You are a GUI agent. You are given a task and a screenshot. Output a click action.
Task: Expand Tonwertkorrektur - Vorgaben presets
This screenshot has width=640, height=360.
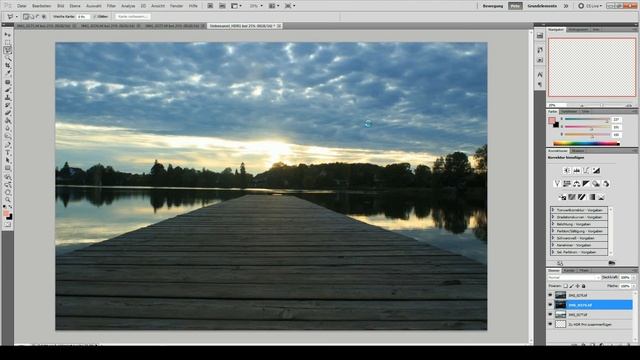tap(553, 210)
